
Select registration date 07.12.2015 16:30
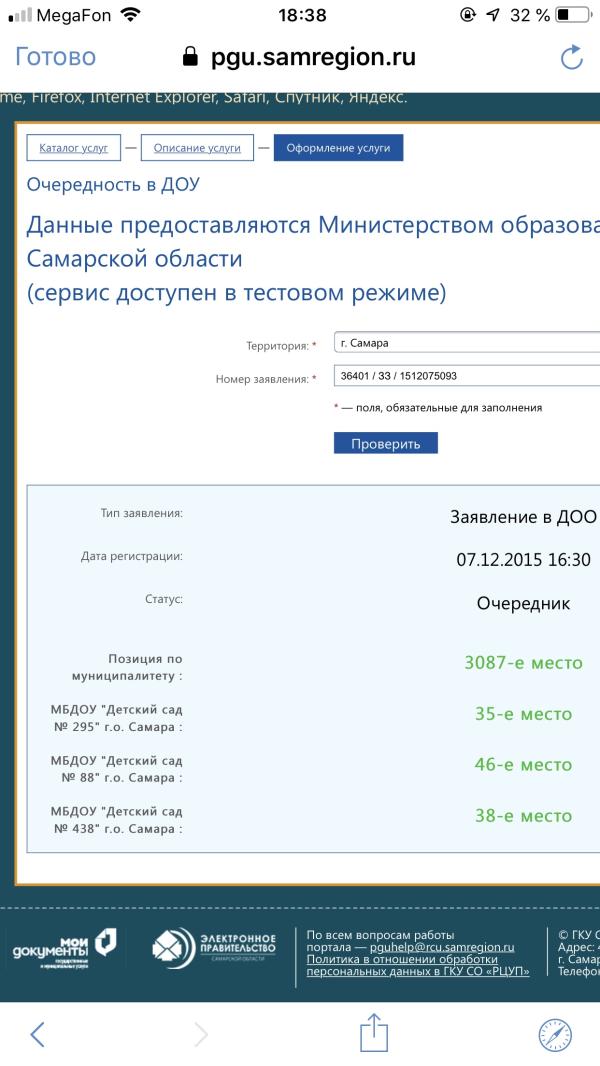click(x=523, y=560)
